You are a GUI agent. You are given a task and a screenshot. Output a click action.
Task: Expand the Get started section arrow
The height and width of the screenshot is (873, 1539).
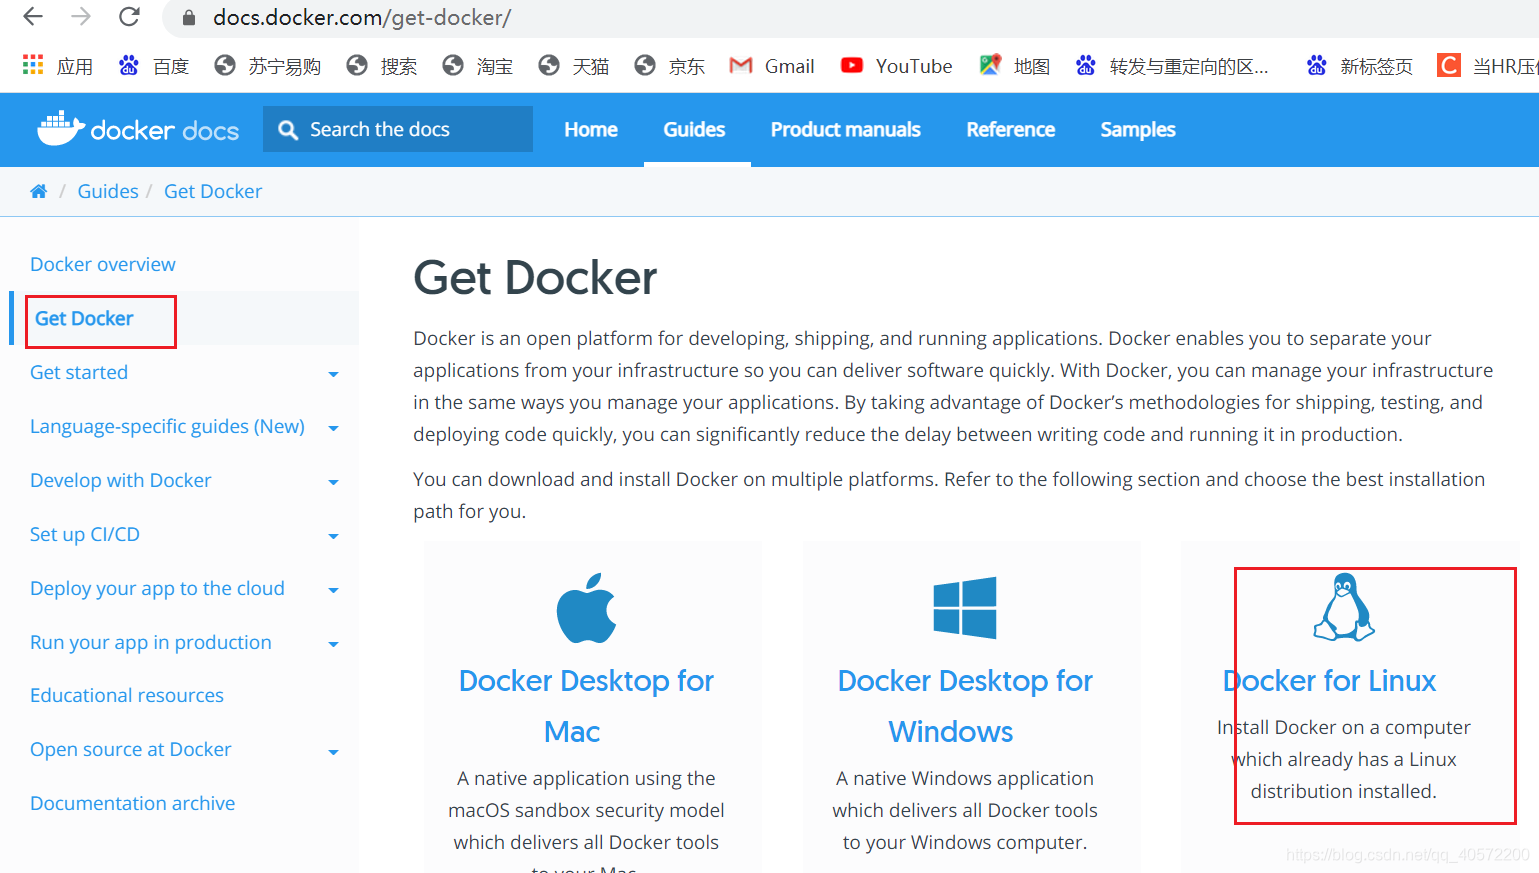click(x=334, y=374)
